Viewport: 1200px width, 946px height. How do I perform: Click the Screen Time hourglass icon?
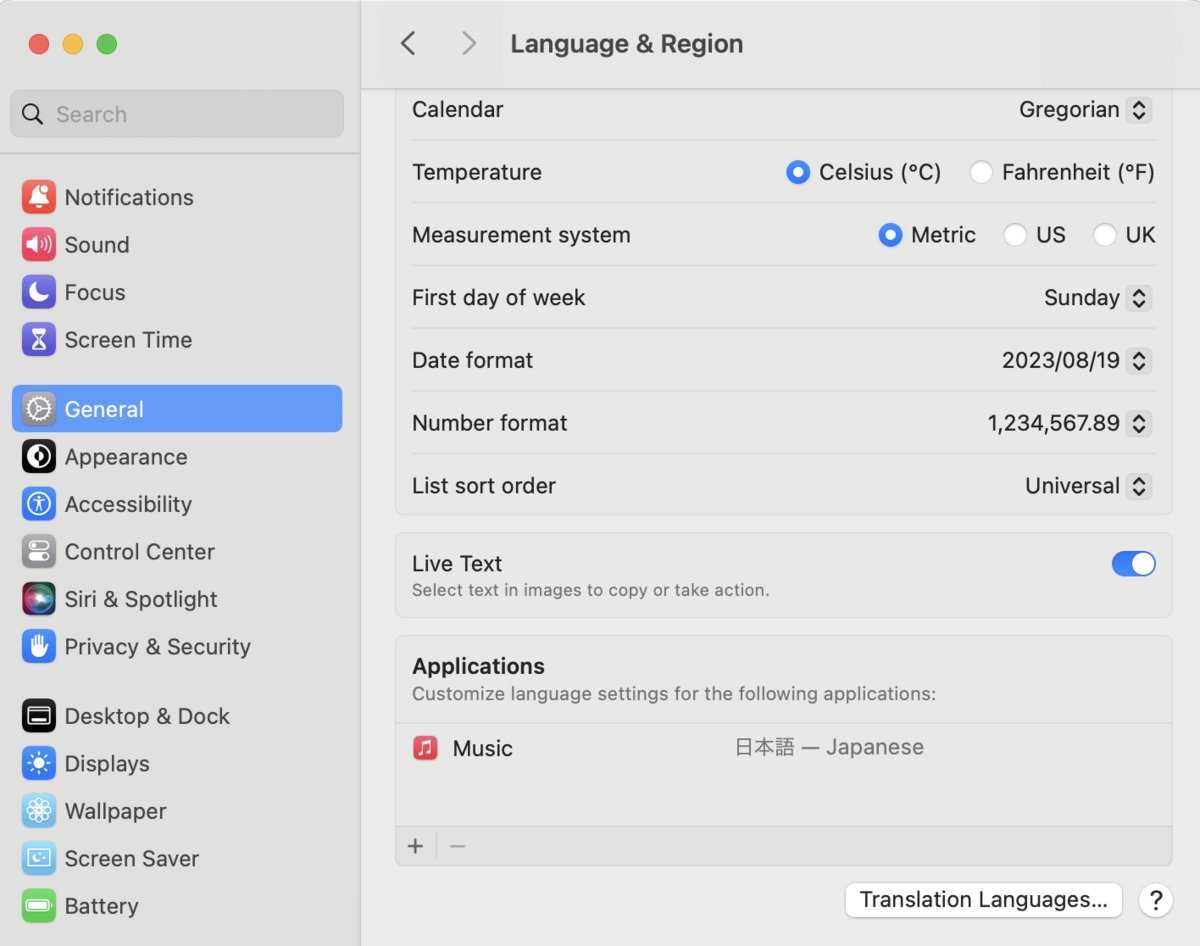[39, 340]
